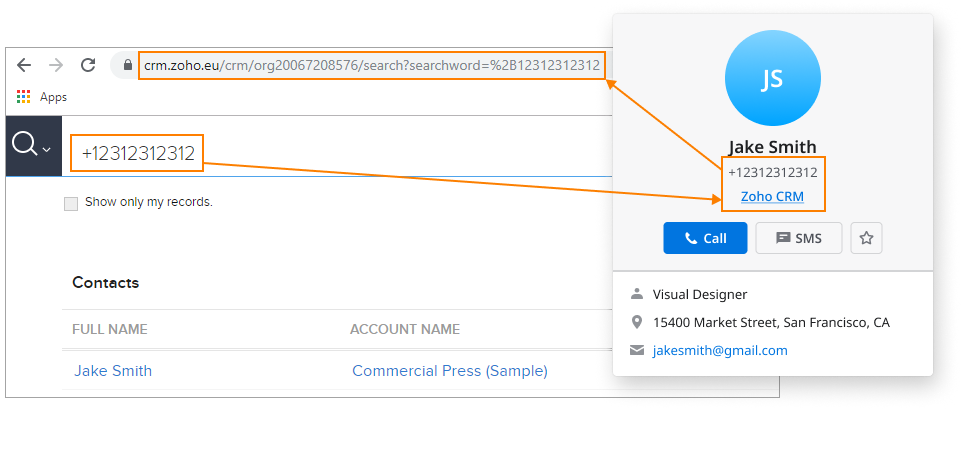
Task: Send a message via the SMS button
Action: (799, 238)
